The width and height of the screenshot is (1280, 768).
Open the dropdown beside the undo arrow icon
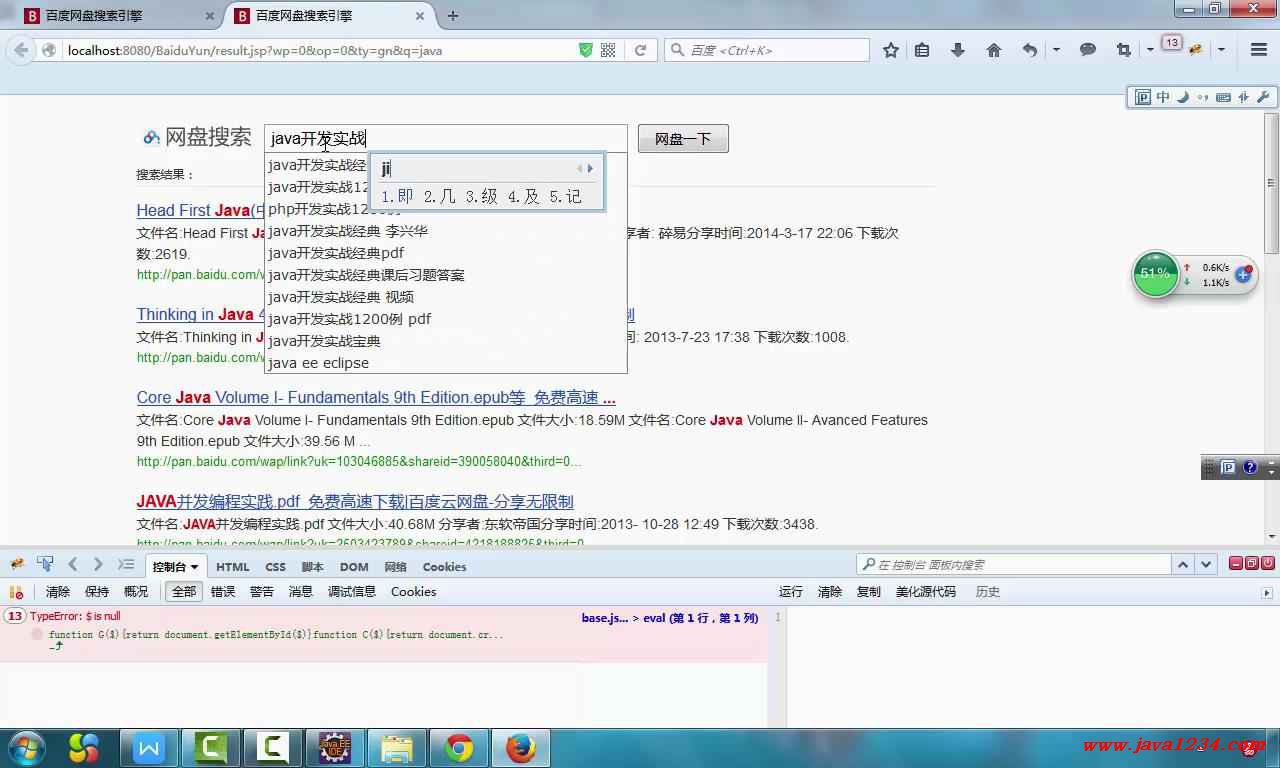pos(1056,50)
